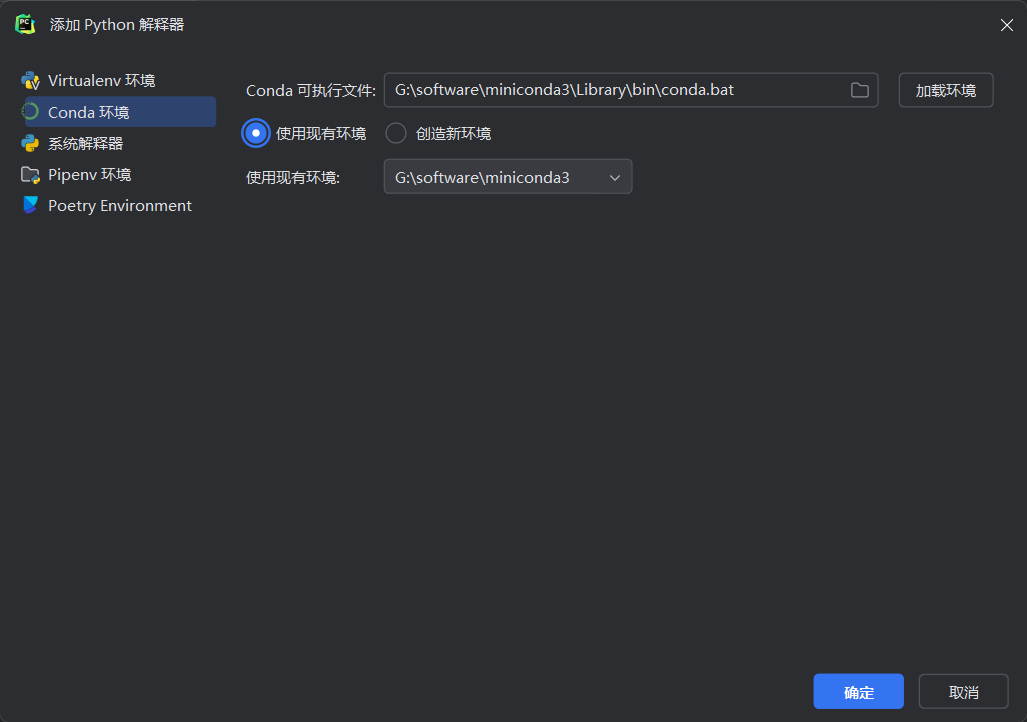Select the 创造新环境 radio button

[396, 134]
